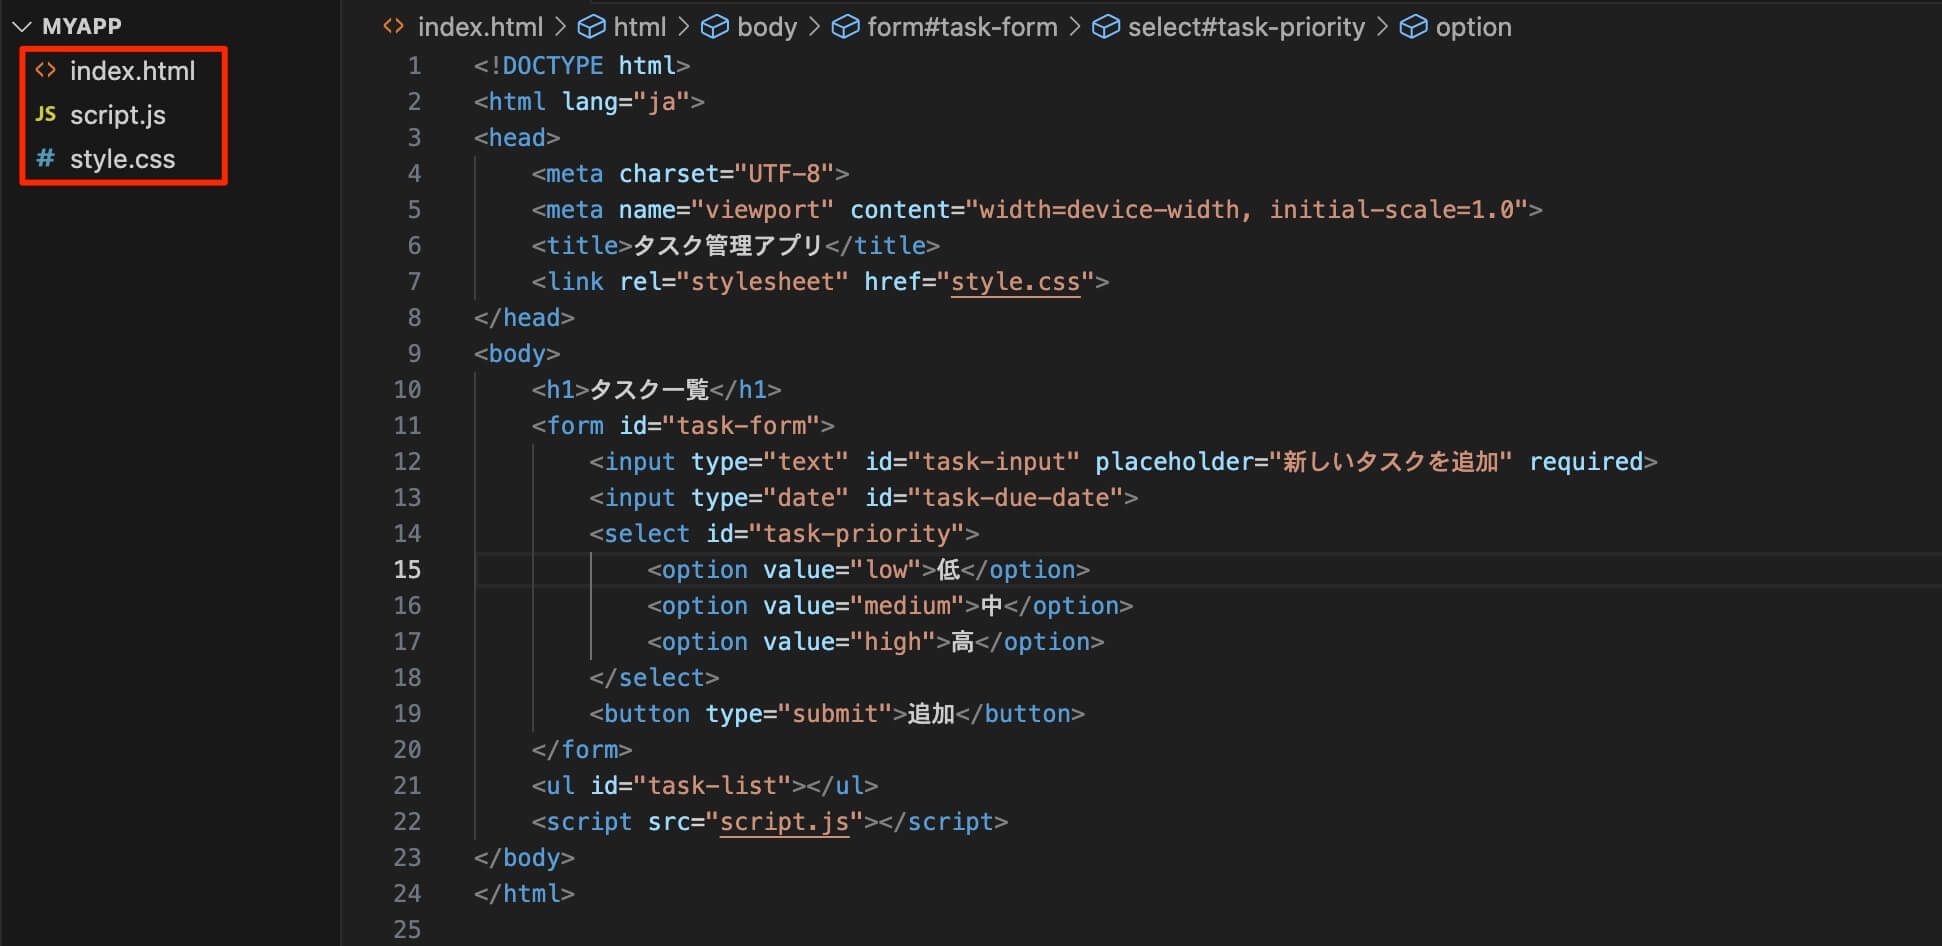Collapse the MYAPP folder chevron
This screenshot has height=946, width=1942.
tap(22, 27)
